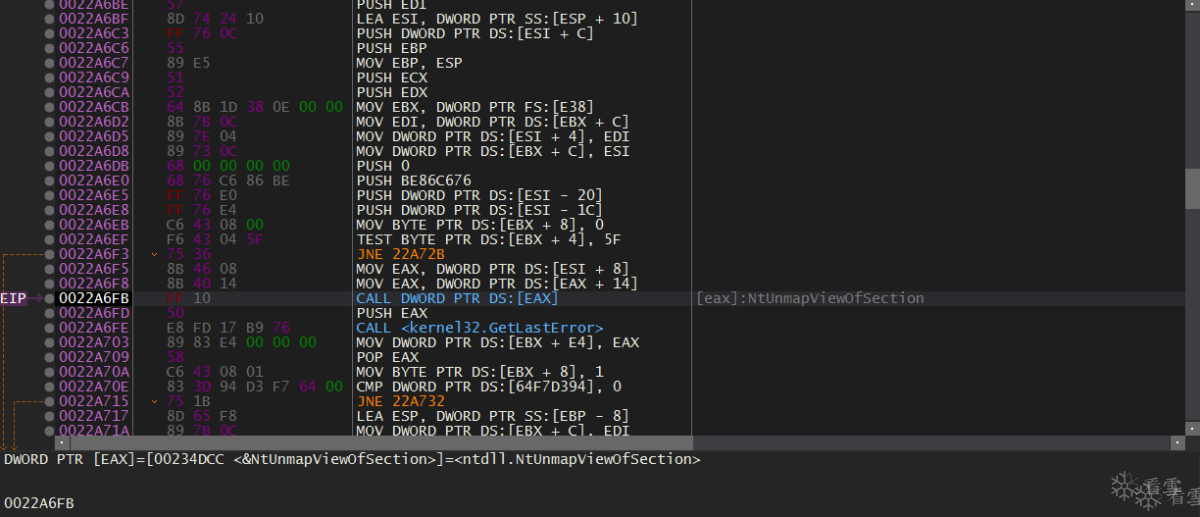Click the info line showing ntdll.NtUnmapViewOfSection
1200x517 pixels.
coord(352,460)
